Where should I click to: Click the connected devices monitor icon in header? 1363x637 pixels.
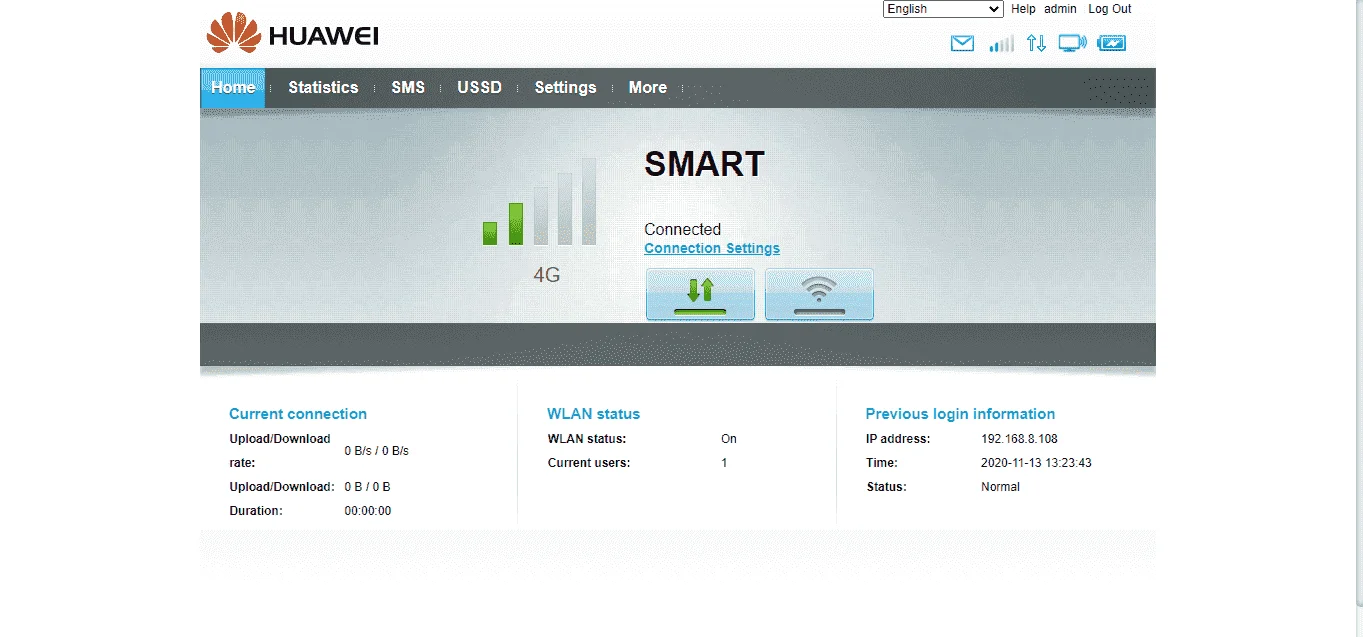pyautogui.click(x=1072, y=43)
